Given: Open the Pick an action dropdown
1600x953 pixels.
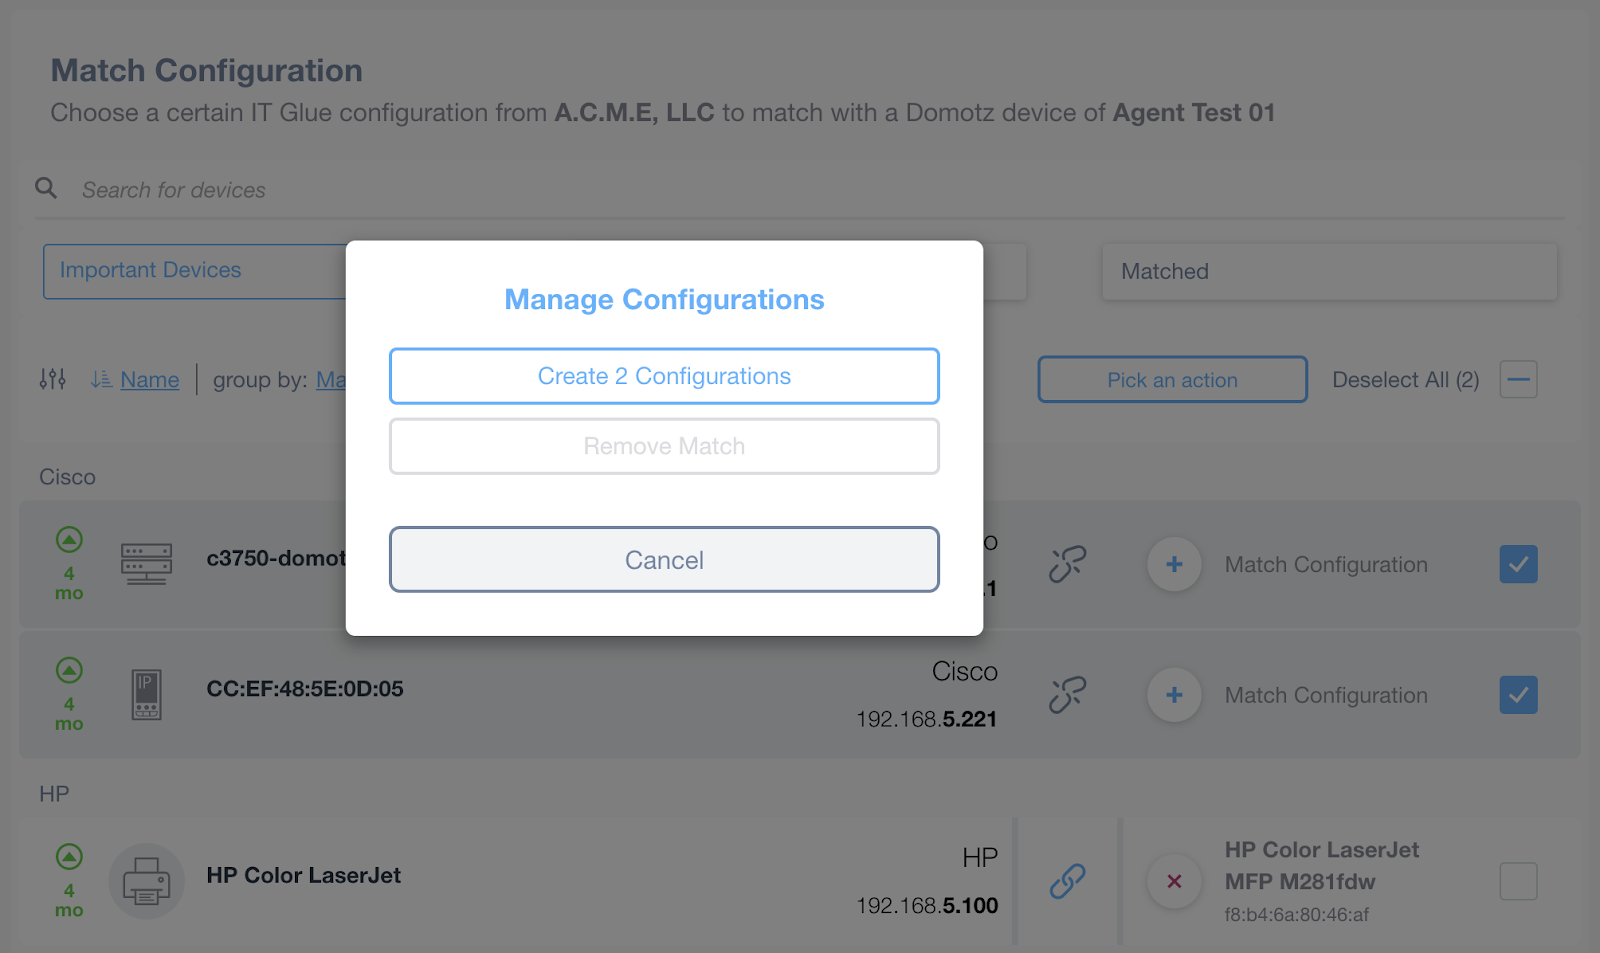Looking at the screenshot, I should click(1171, 379).
